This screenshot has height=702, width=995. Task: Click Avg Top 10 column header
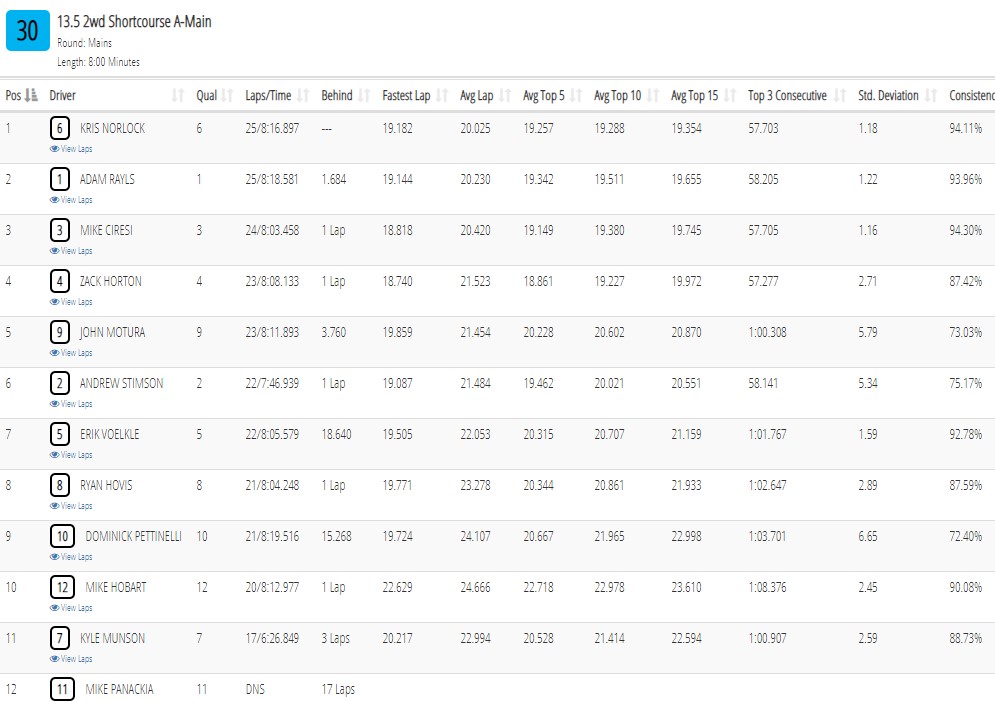617,96
